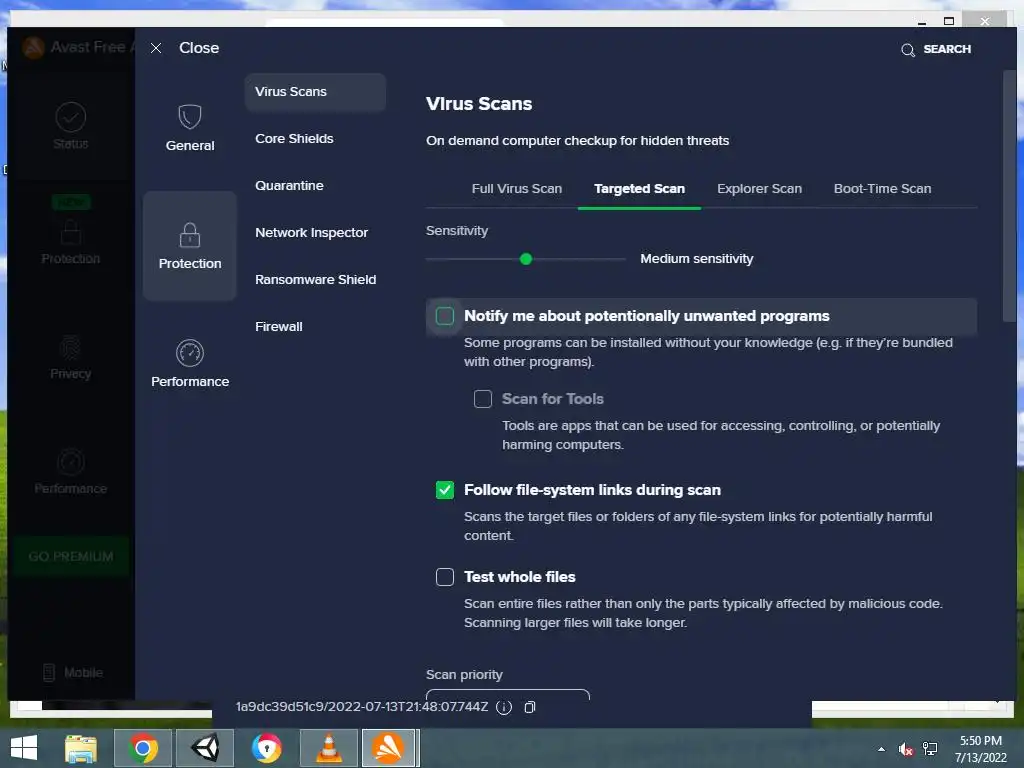Click the dimmed Privacy fingerprint icon
This screenshot has width=1024, height=768.
coord(71,347)
